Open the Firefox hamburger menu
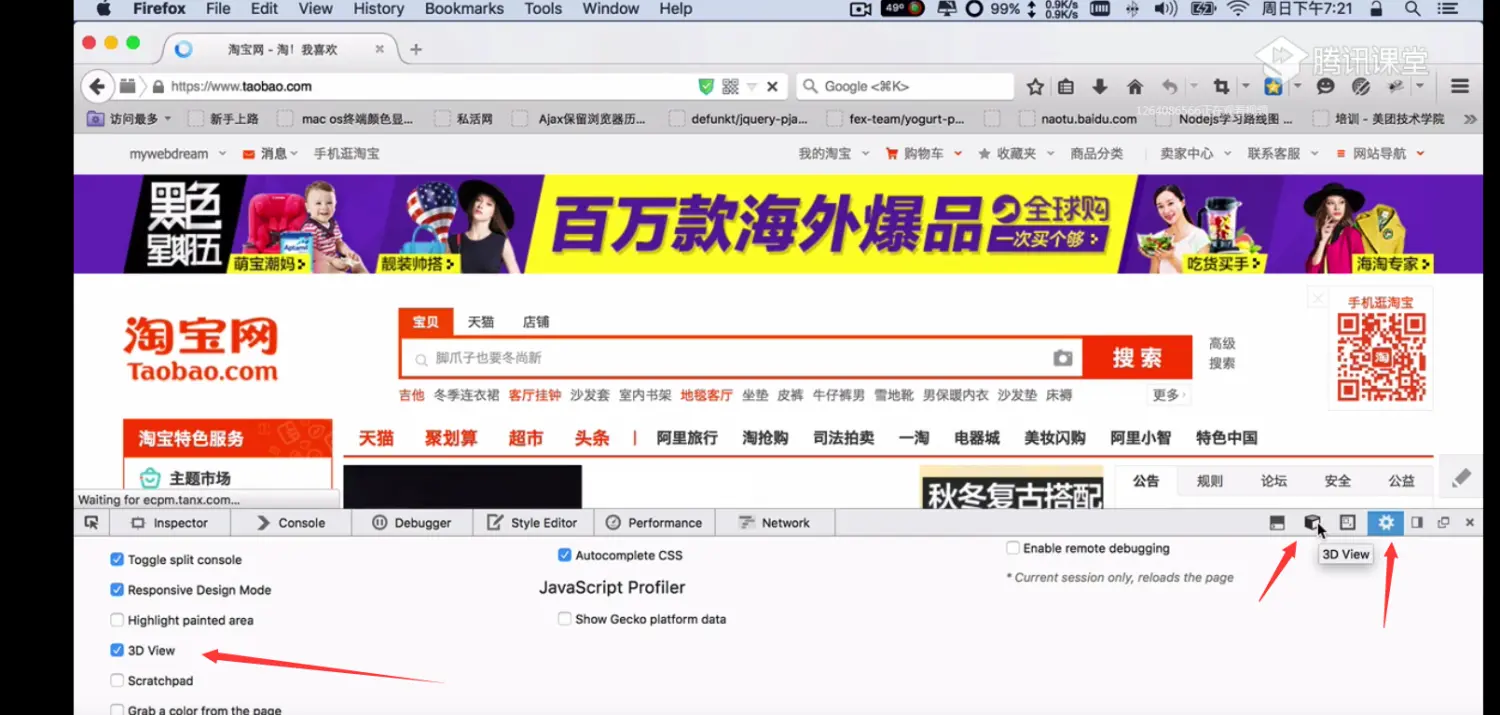 (1460, 87)
